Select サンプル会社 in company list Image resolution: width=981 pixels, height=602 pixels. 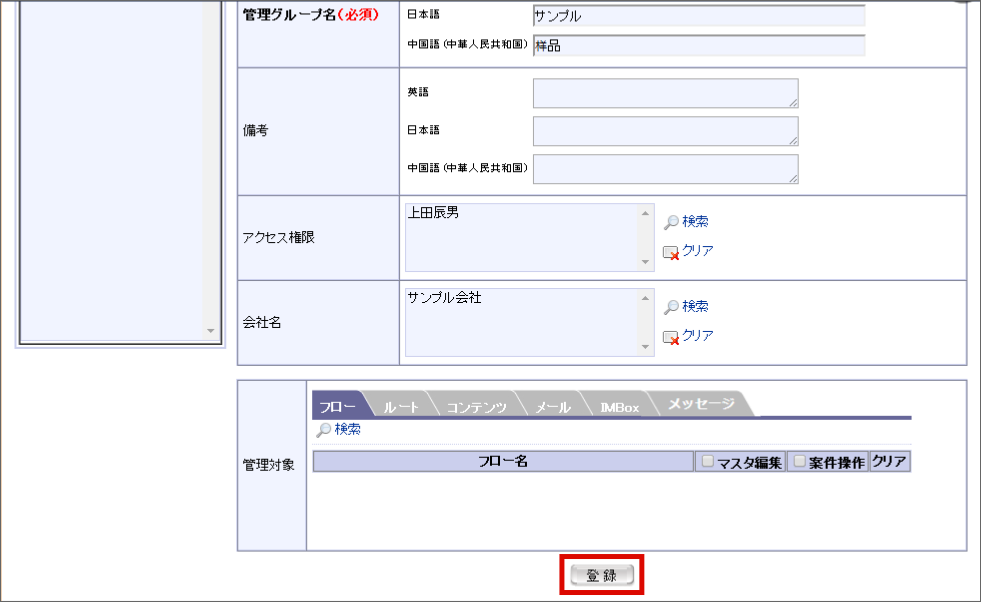[444, 298]
